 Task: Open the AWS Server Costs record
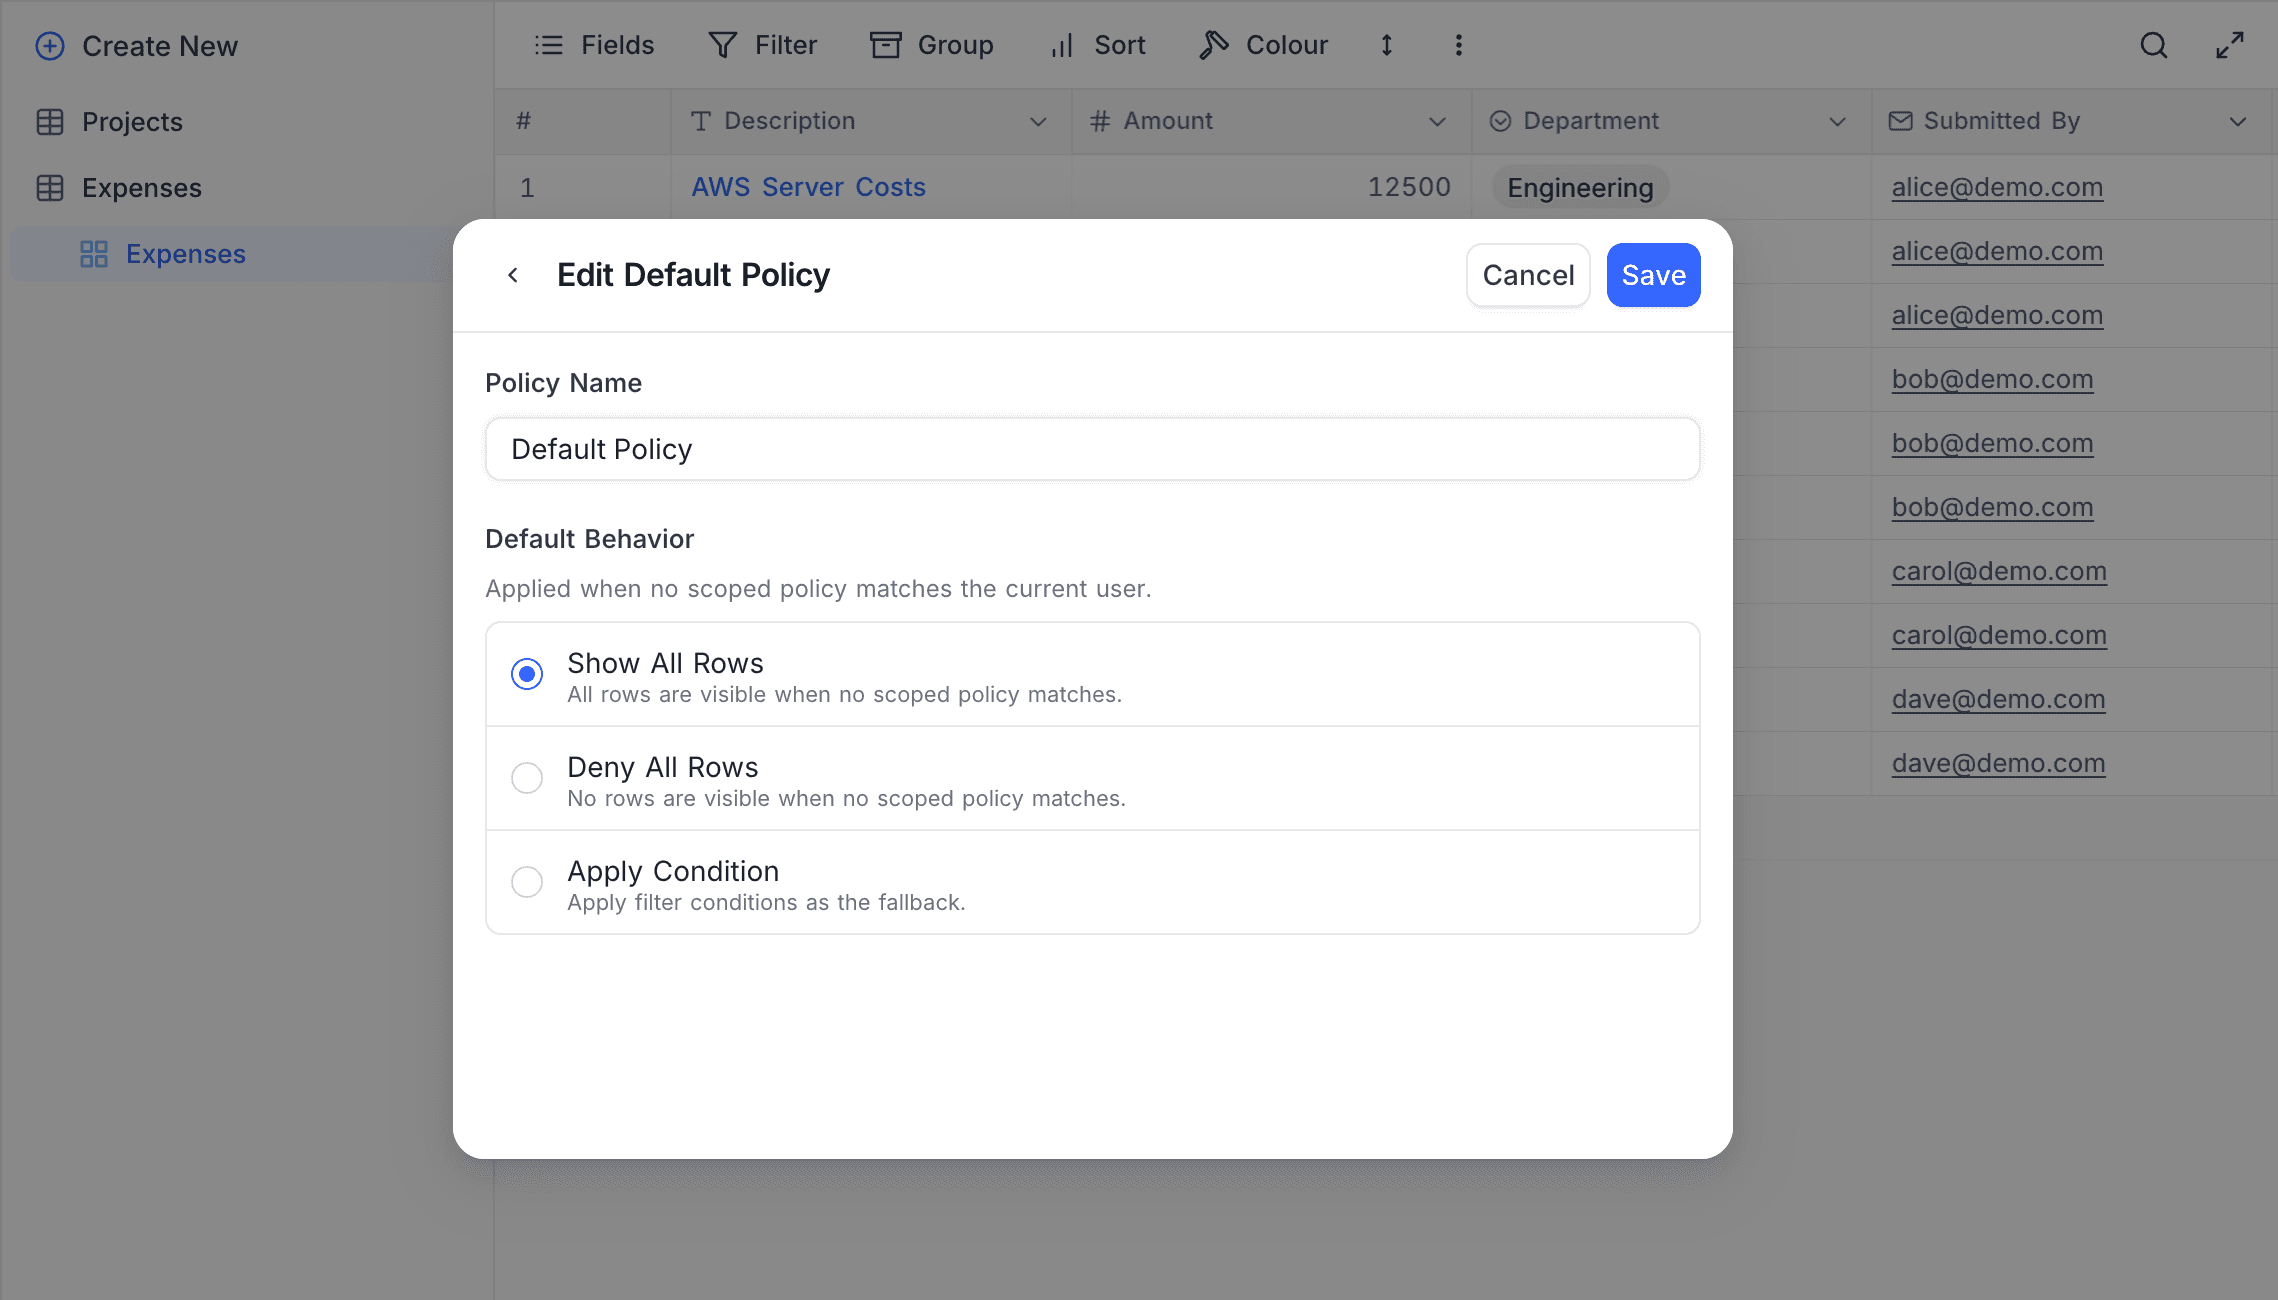807,186
